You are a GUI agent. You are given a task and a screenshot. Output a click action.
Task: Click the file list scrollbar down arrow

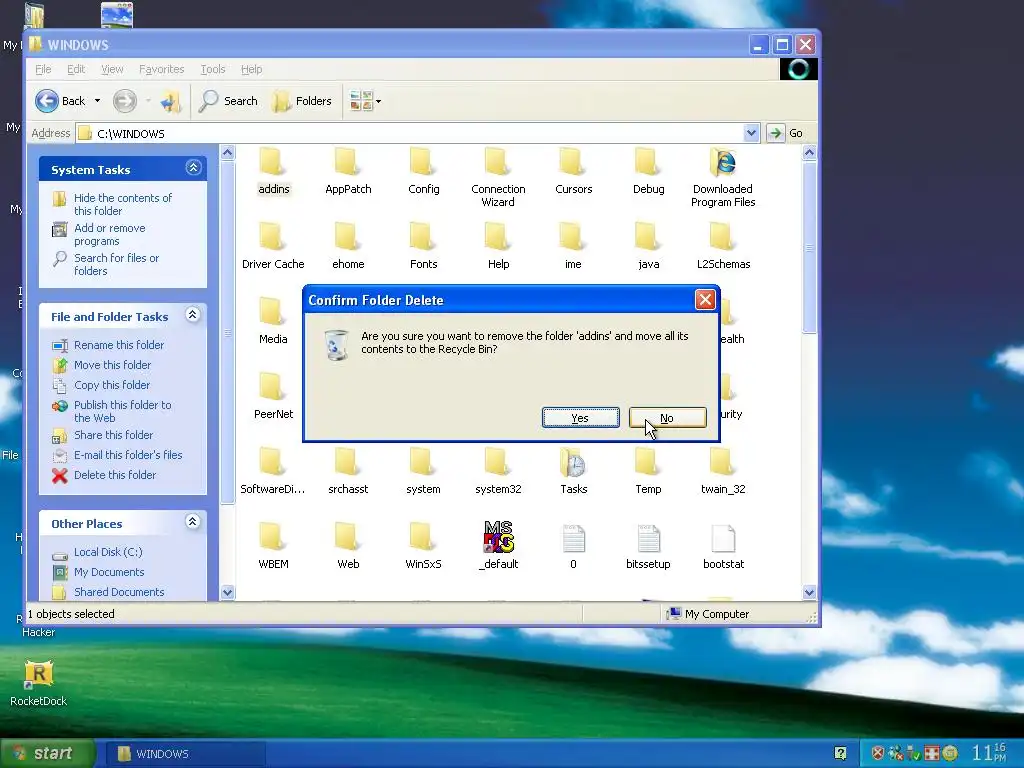click(x=809, y=592)
